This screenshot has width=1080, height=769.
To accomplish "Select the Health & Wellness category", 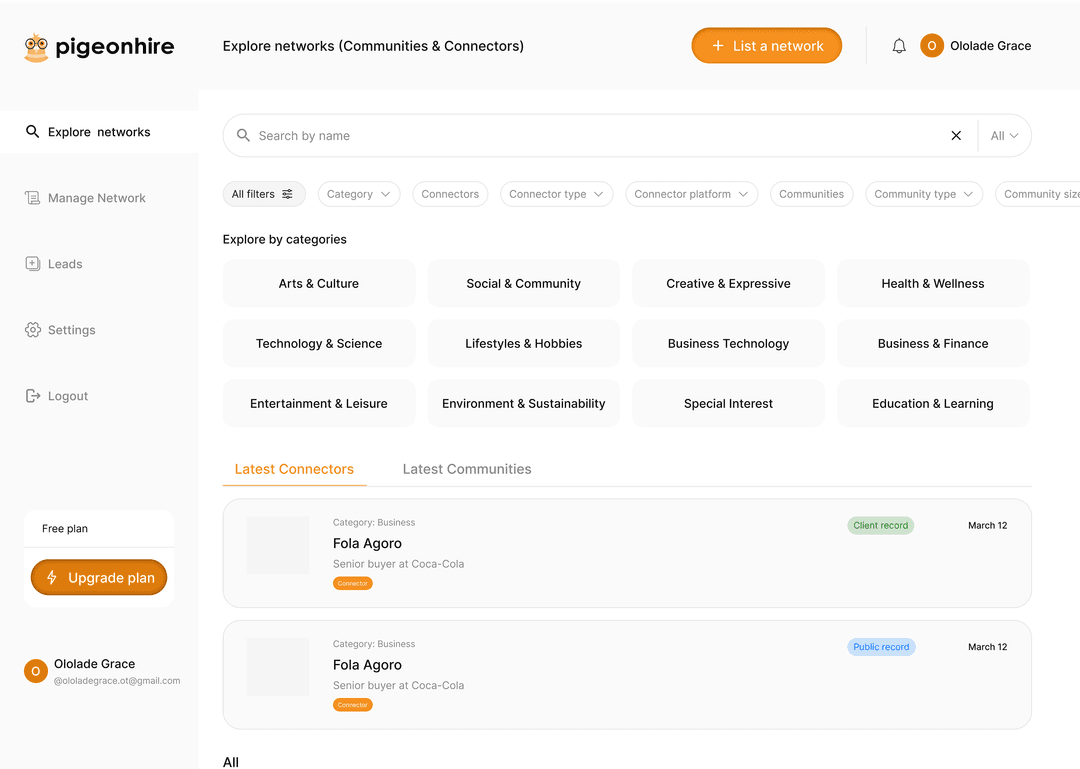I will (932, 284).
